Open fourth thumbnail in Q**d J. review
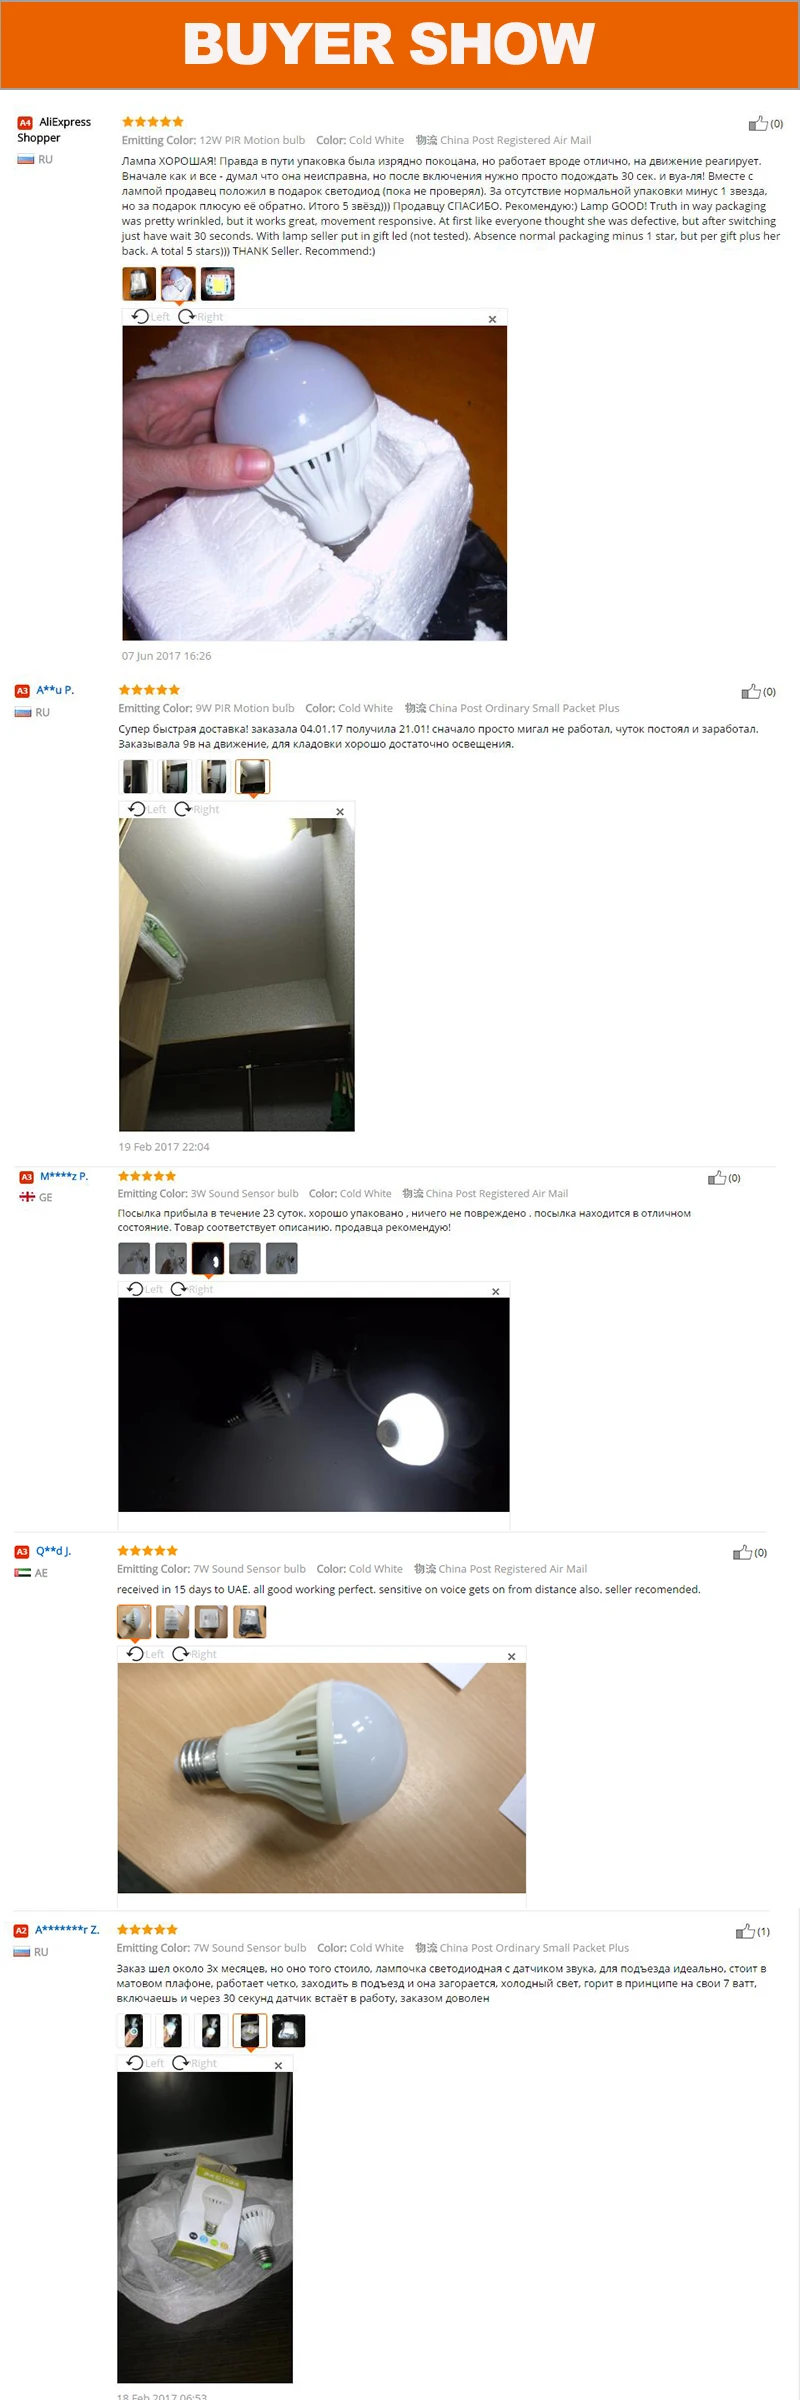Image resolution: width=800 pixels, height=2400 pixels. pos(250,1621)
